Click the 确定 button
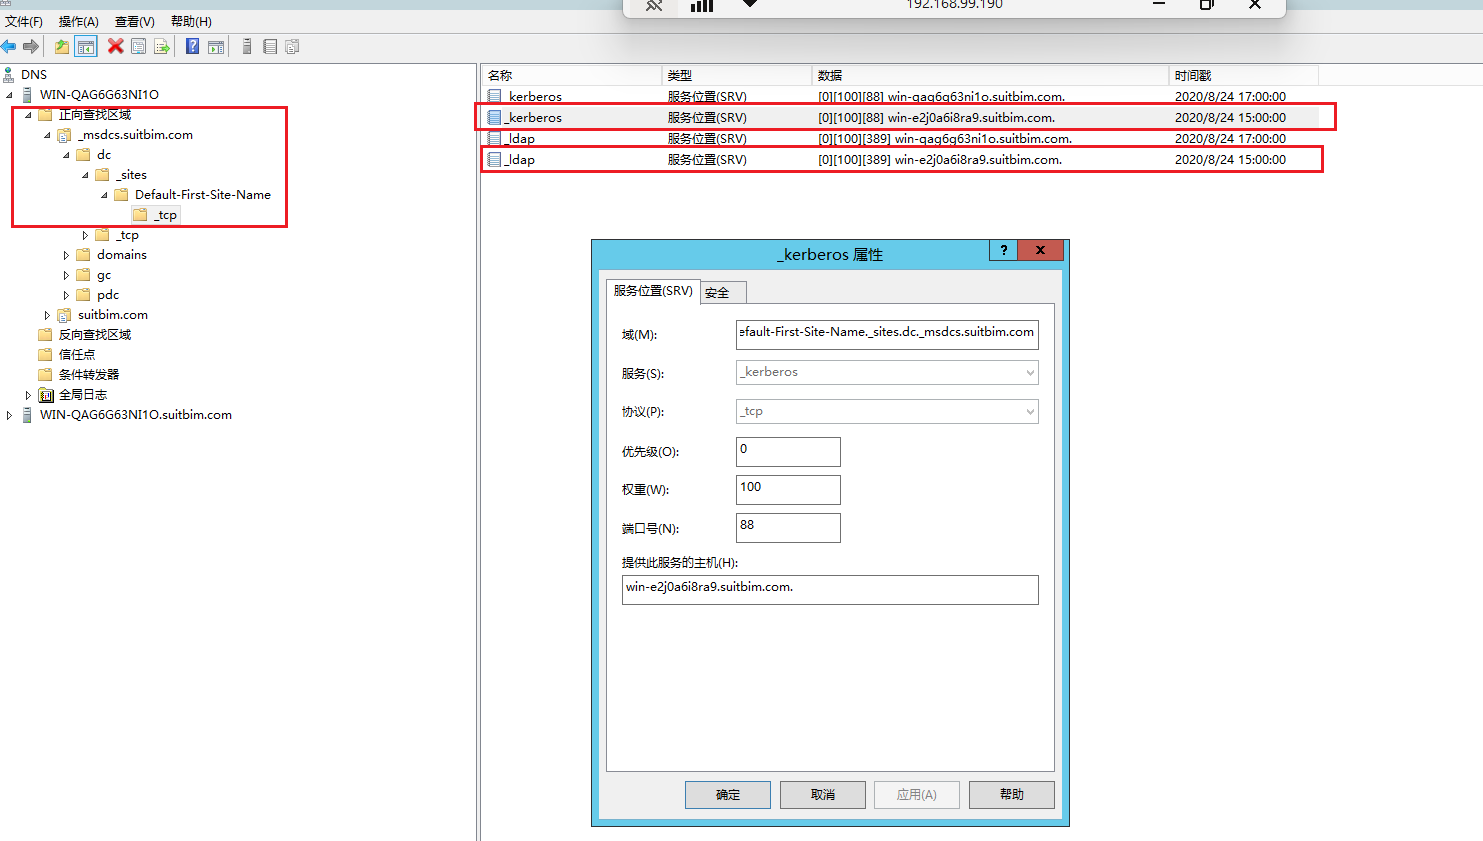The image size is (1483, 841). point(727,795)
